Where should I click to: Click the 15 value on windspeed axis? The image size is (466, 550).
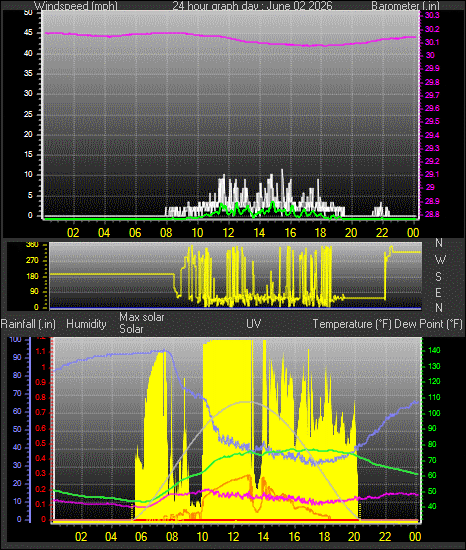tap(28, 155)
